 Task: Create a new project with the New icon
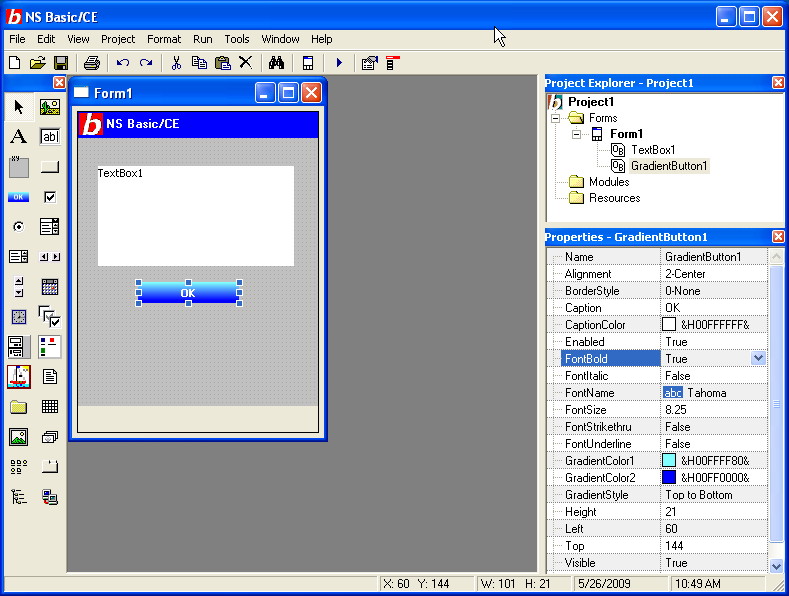click(x=15, y=63)
